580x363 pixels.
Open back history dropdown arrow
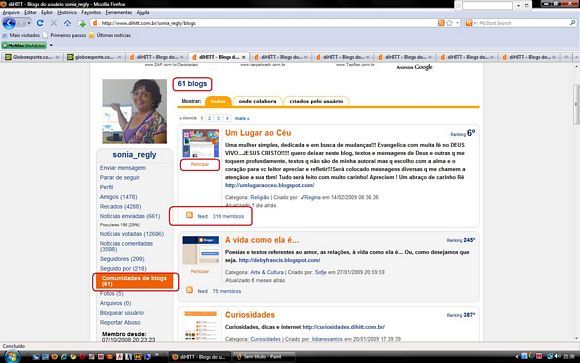coord(29,23)
